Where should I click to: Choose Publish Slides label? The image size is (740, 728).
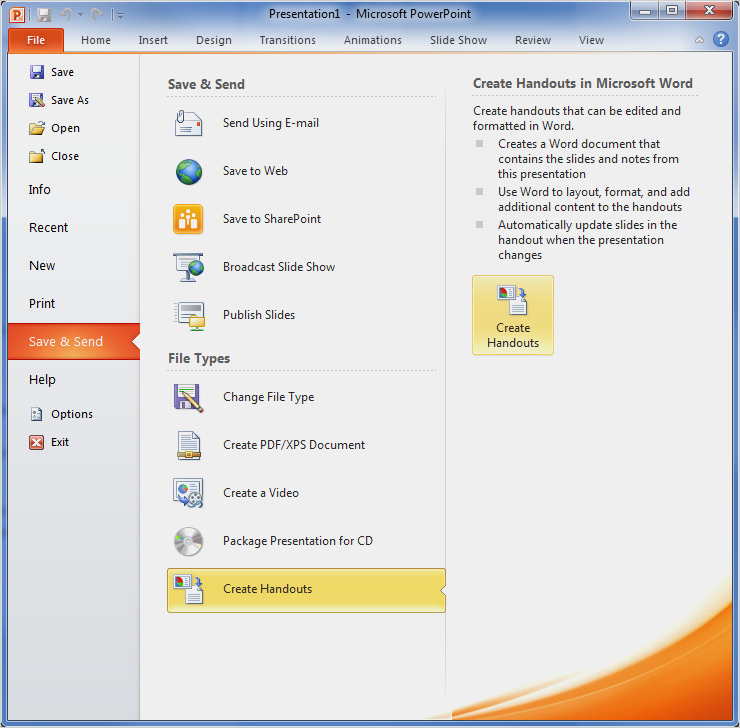(x=259, y=315)
